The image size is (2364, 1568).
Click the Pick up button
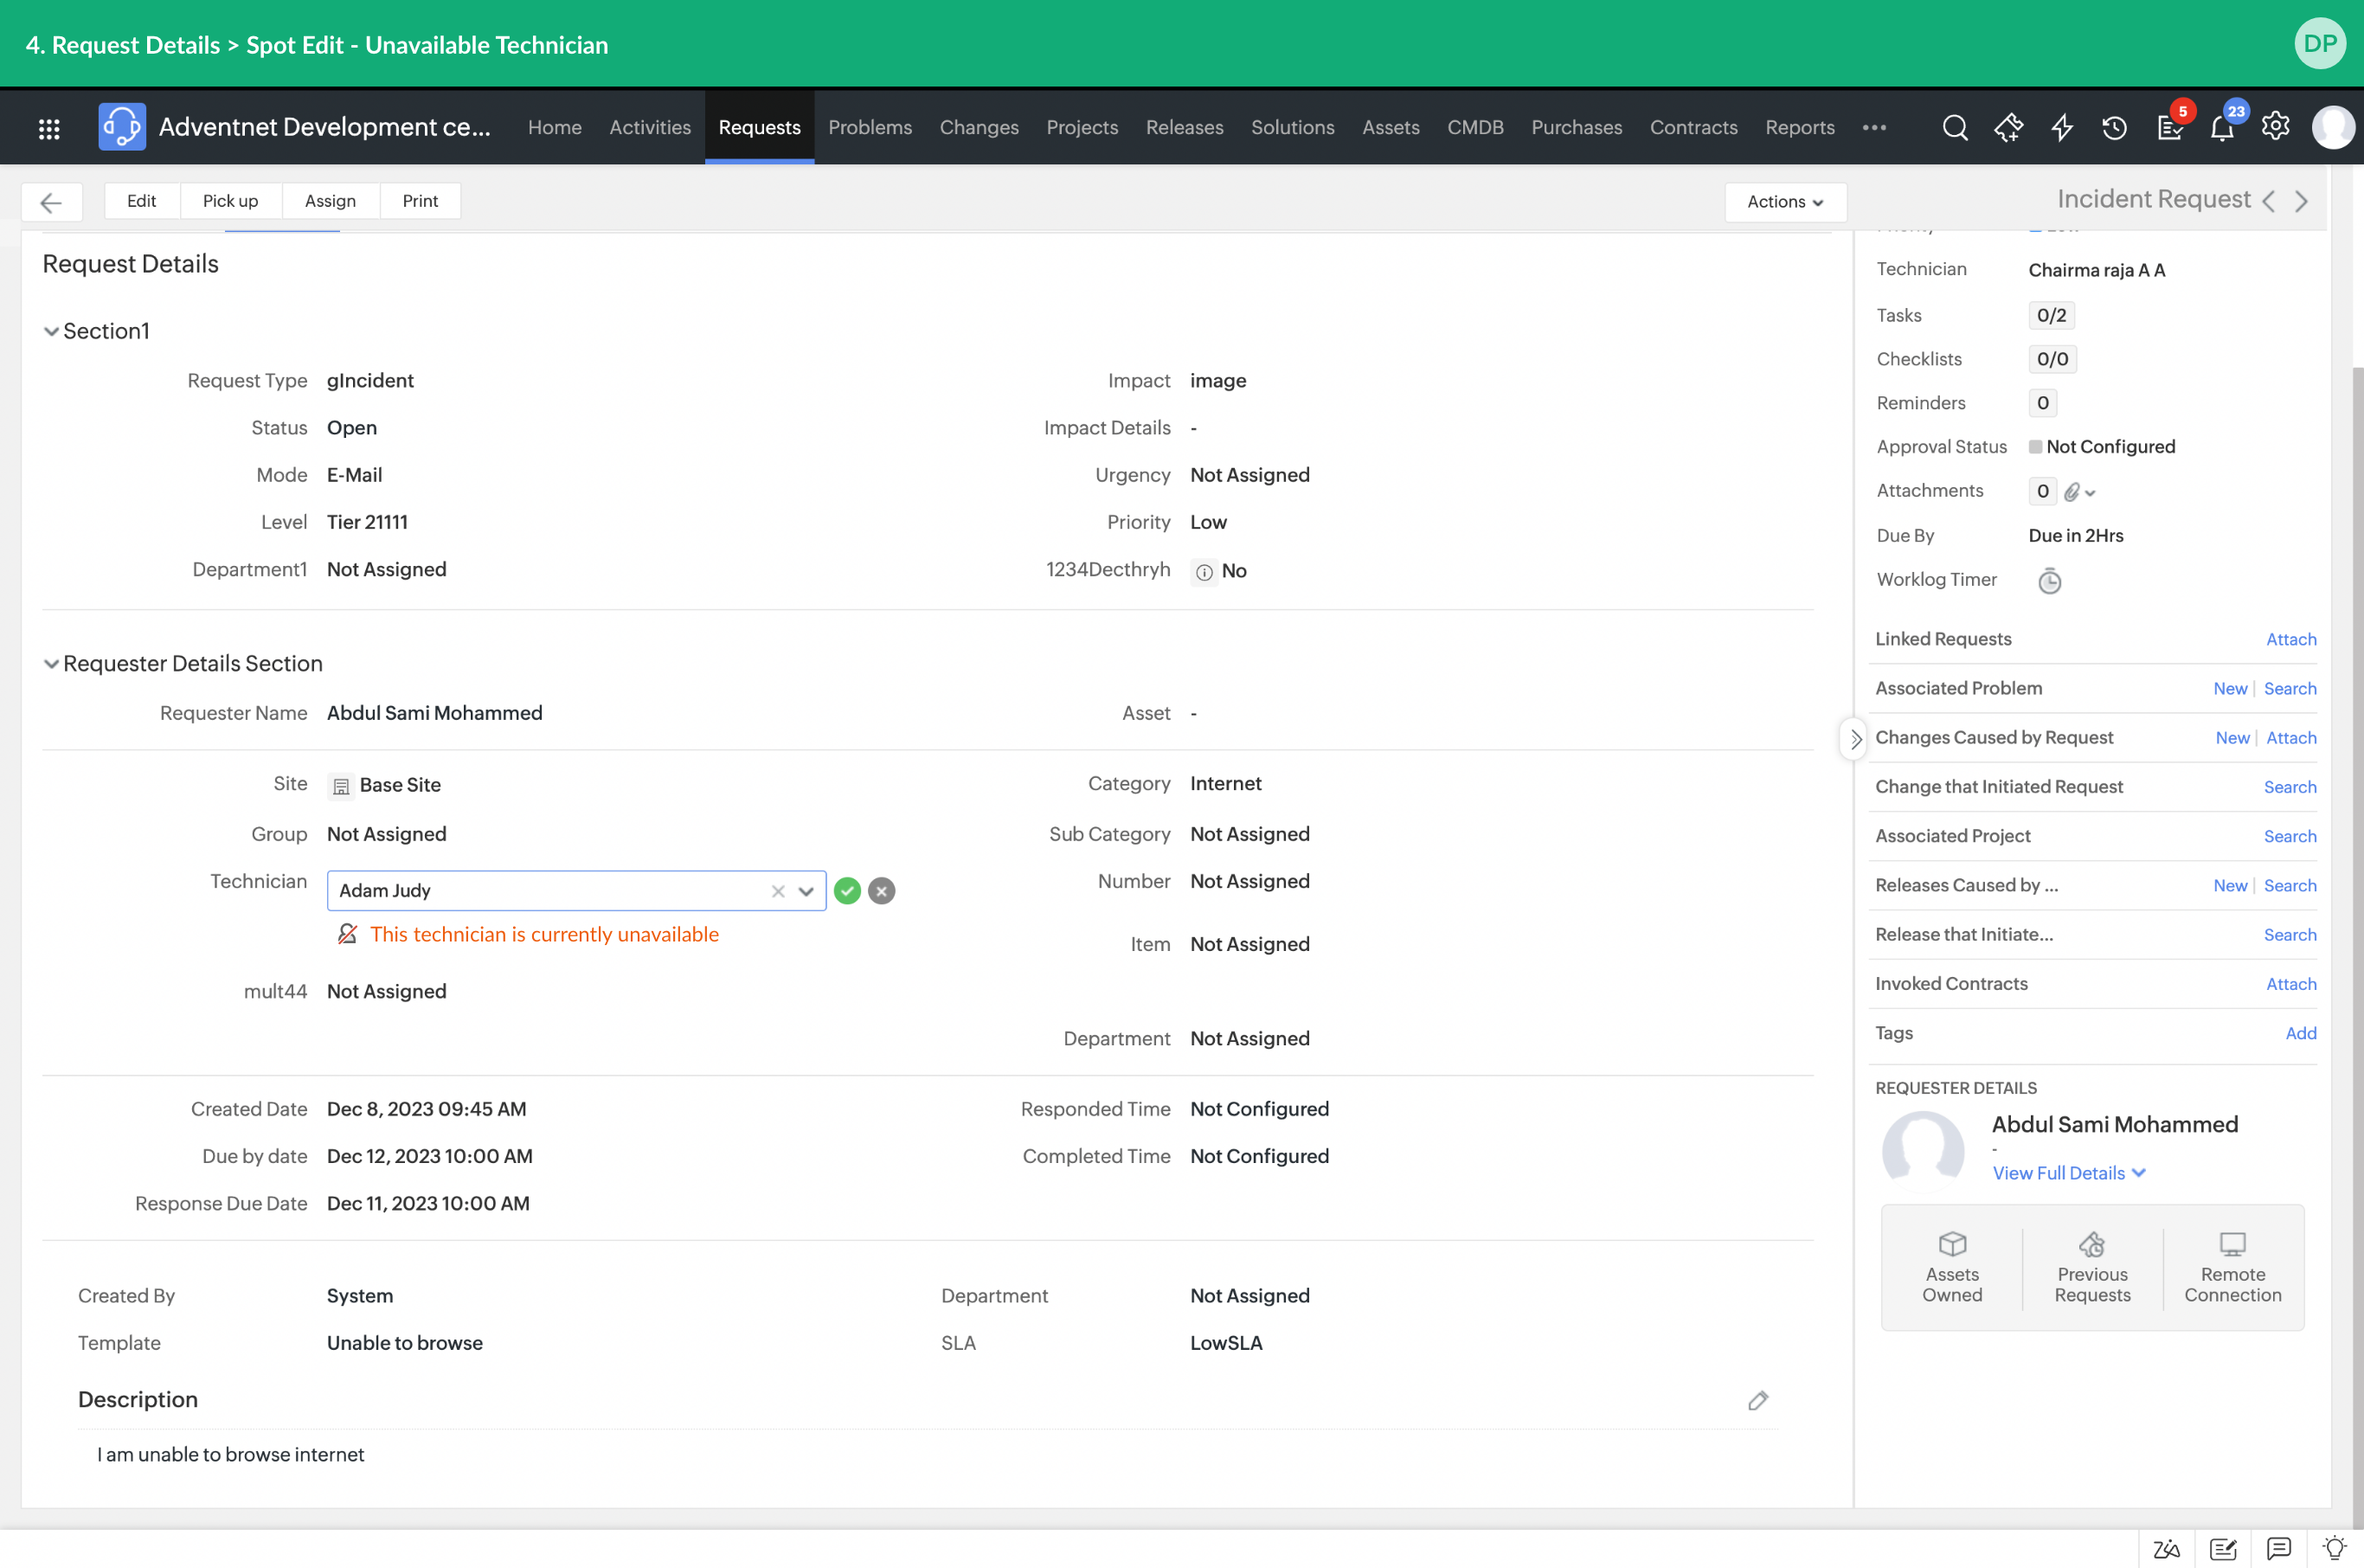tap(230, 201)
